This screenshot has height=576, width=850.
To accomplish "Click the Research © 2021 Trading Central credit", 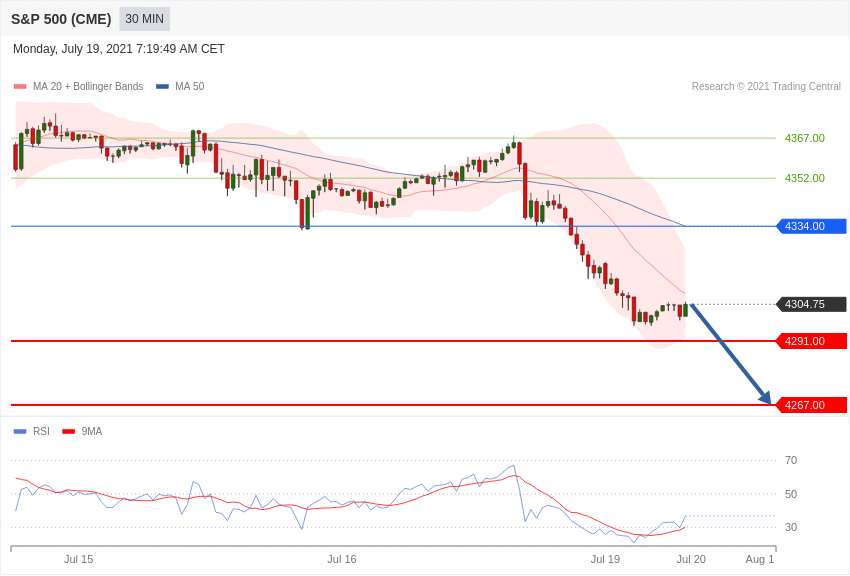I will pos(766,87).
